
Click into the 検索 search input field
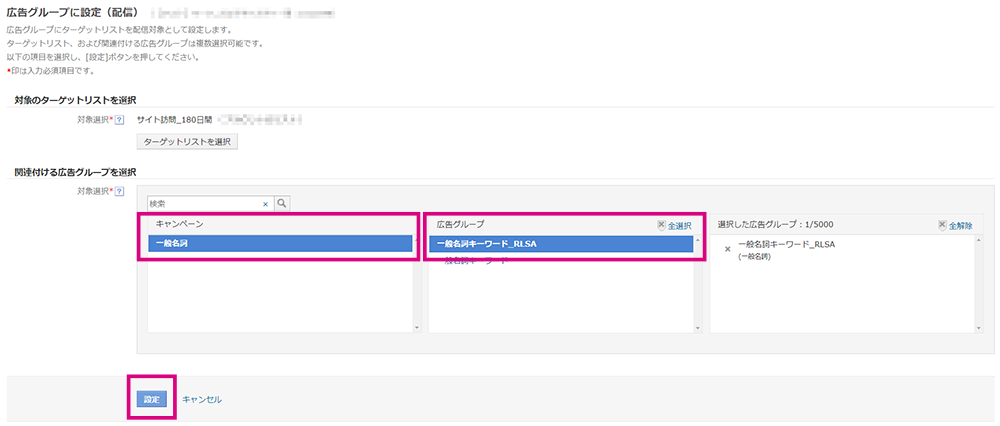click(204, 203)
